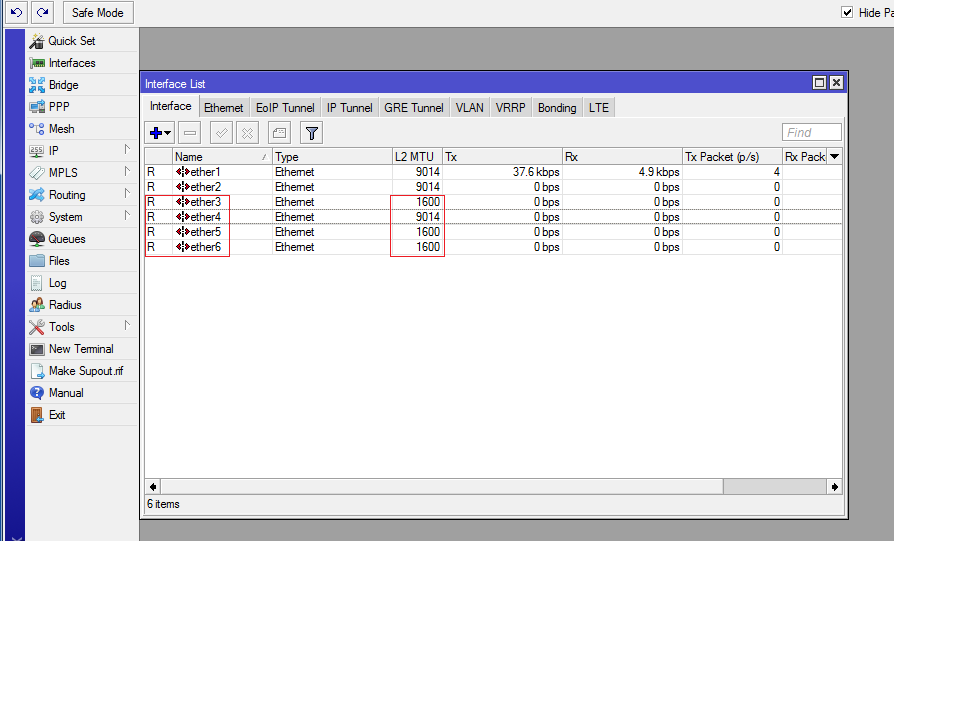Click the Routing menu icon
This screenshot has width=960, height=720.
tap(37, 195)
